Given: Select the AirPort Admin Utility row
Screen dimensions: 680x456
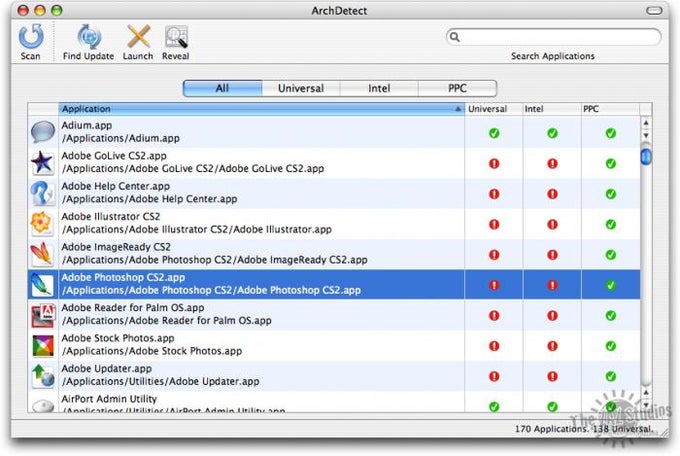Looking at the screenshot, I should [334, 402].
